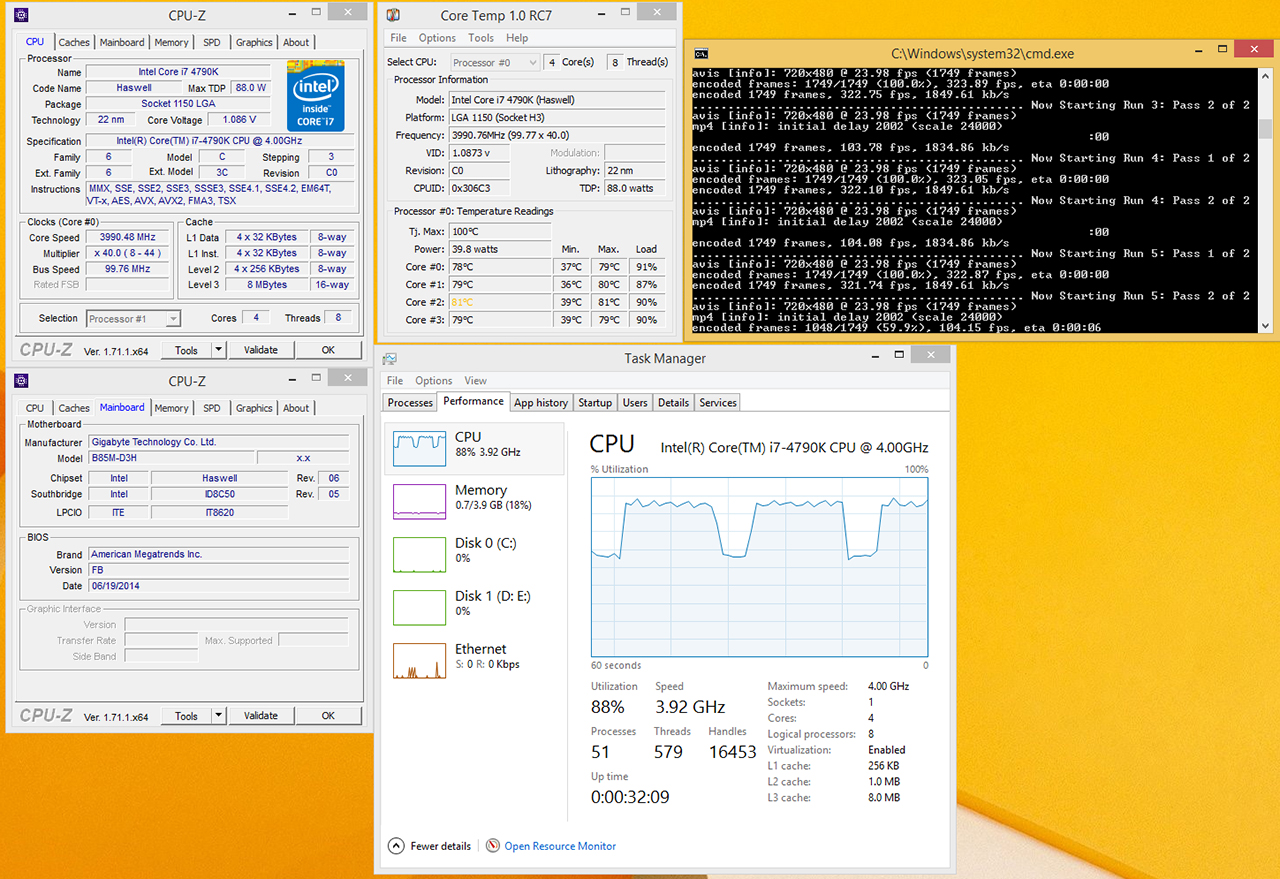Select the Memory graph in Task Manager sidebar
This screenshot has width=1280, height=879.
pyautogui.click(x=419, y=501)
